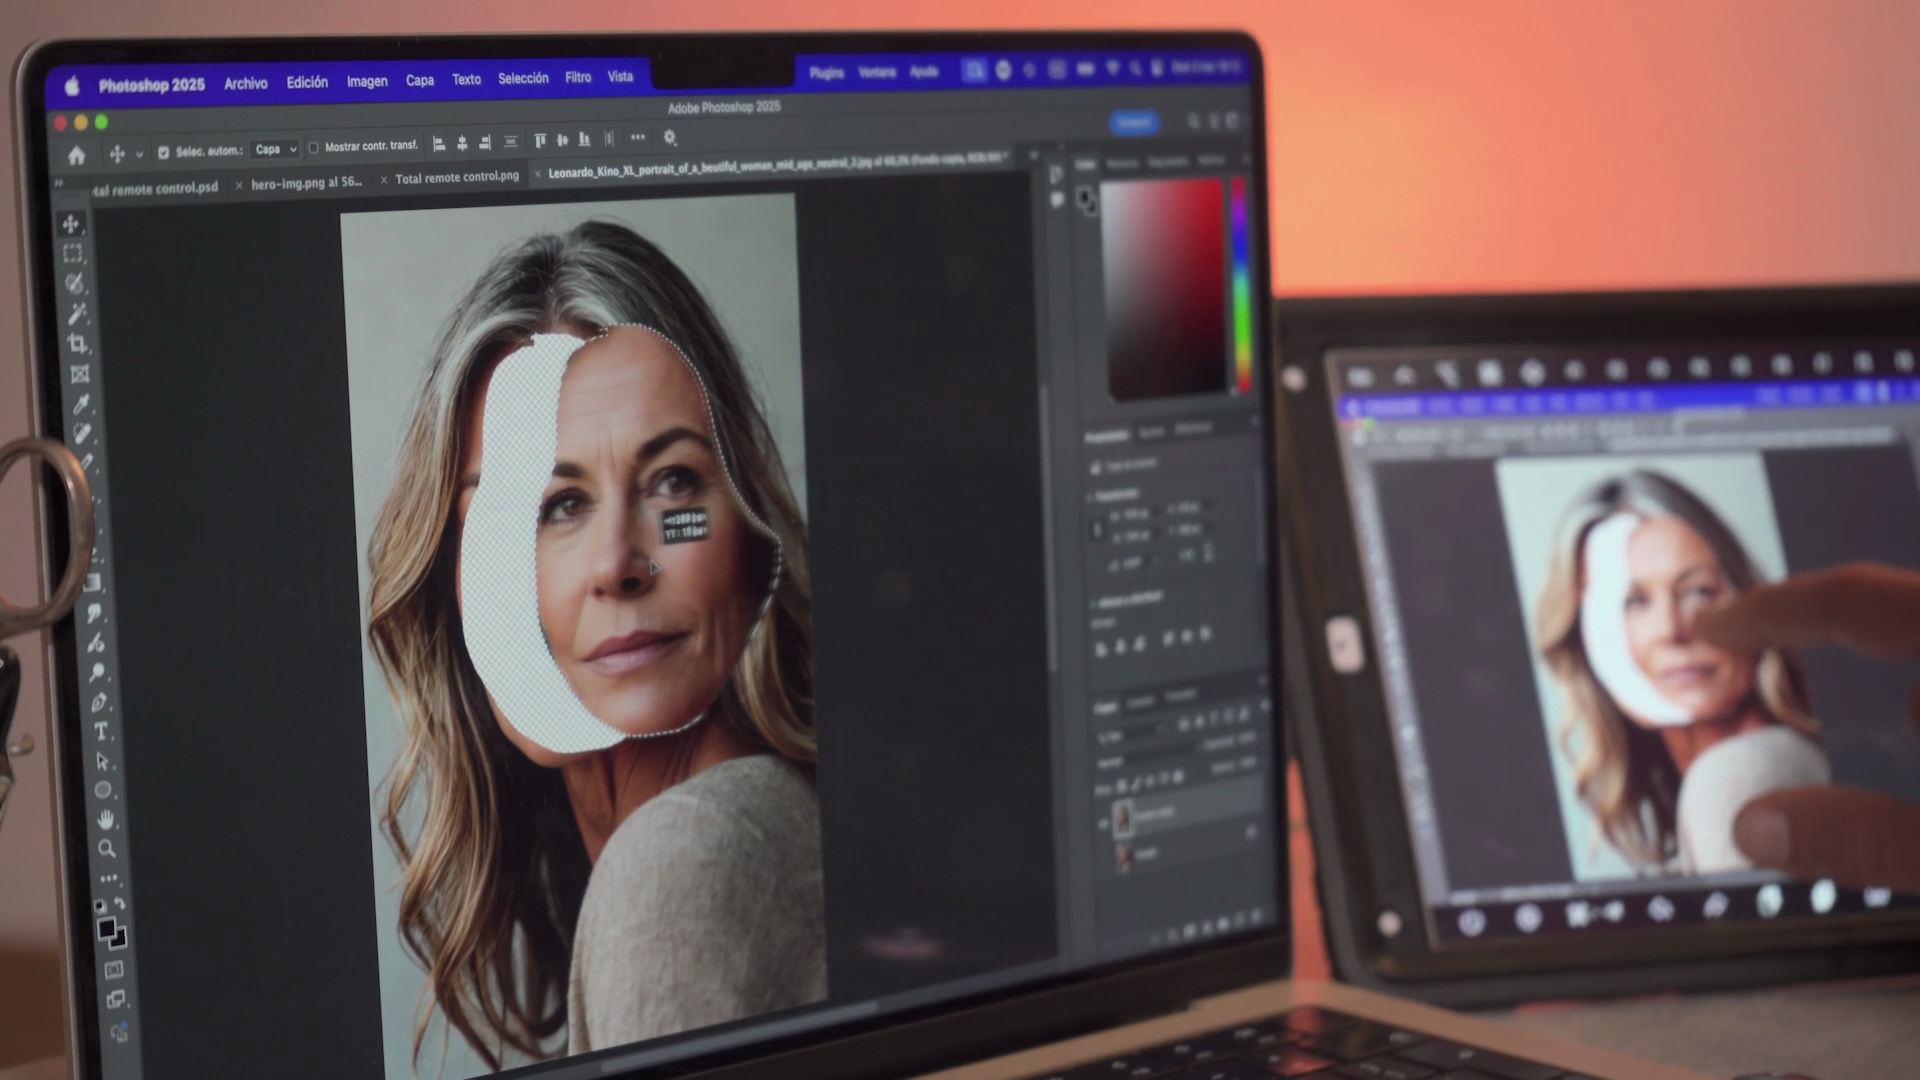Select the Magic Wand tool
1920x1080 pixels.
[x=77, y=314]
